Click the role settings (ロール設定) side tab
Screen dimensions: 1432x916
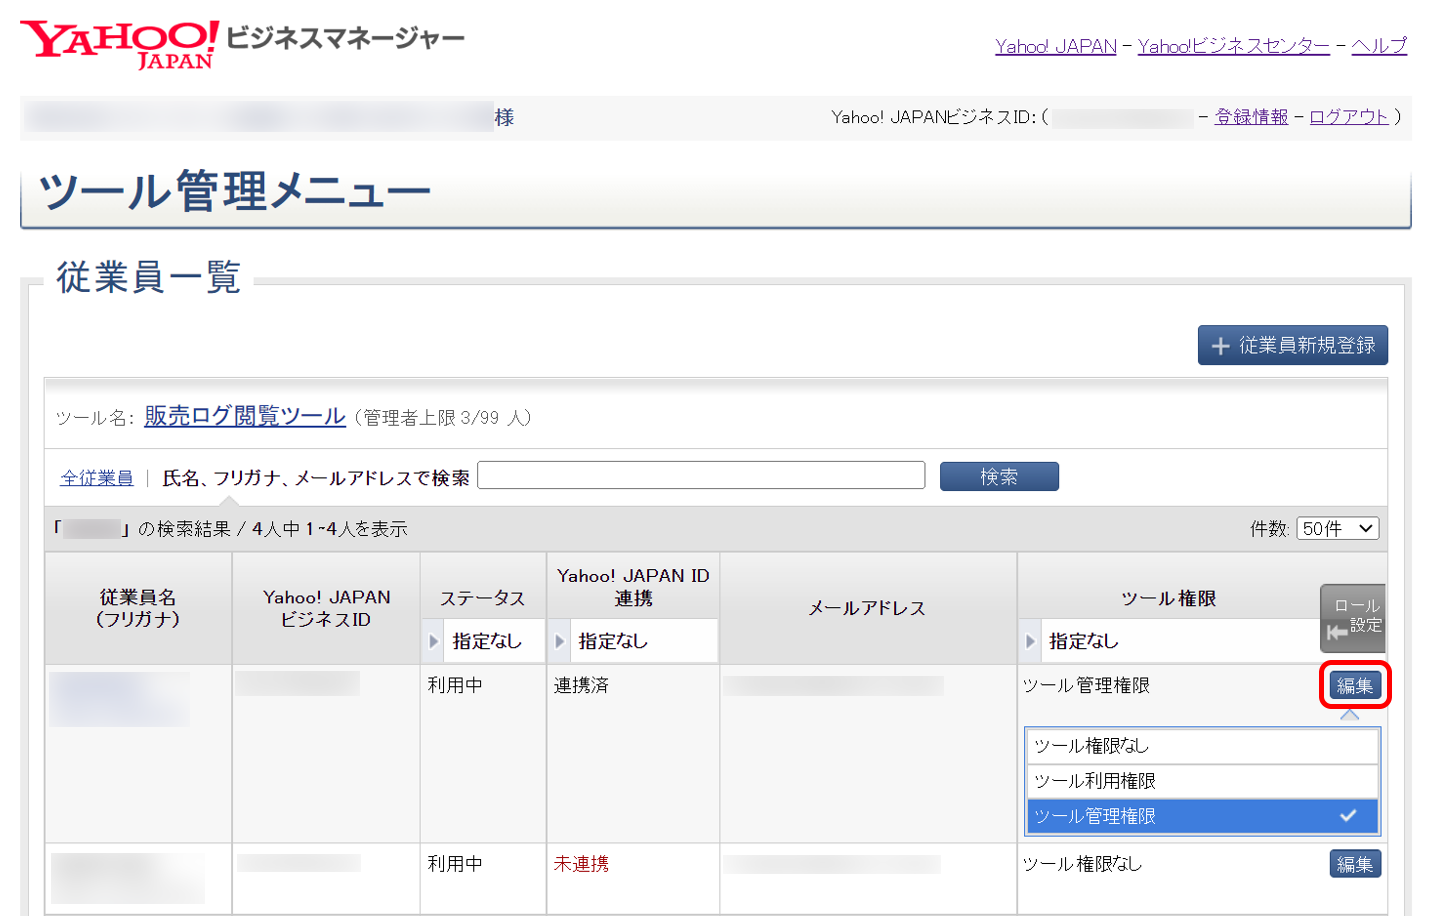click(1353, 618)
